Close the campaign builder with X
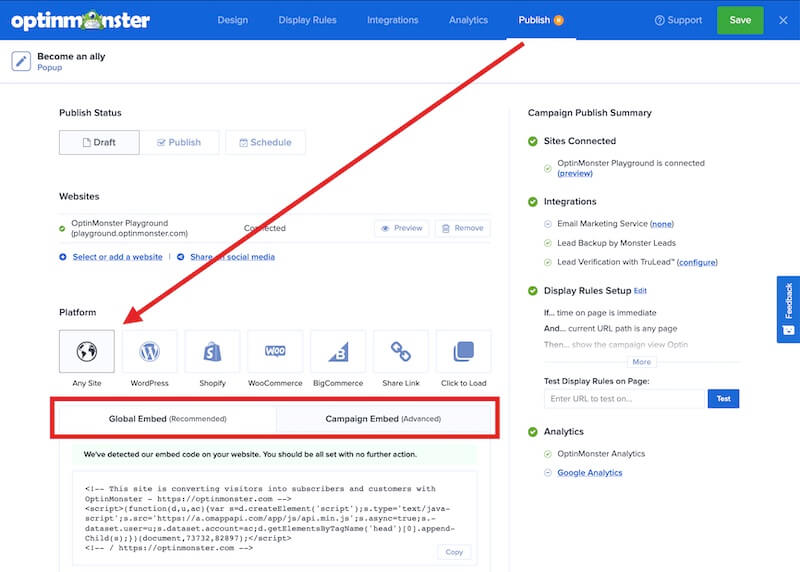 click(x=783, y=20)
